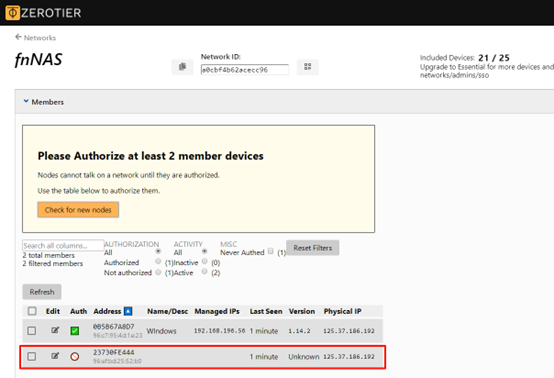The image size is (554, 378).
Task: Focus the Network ID field
Action: click(244, 70)
